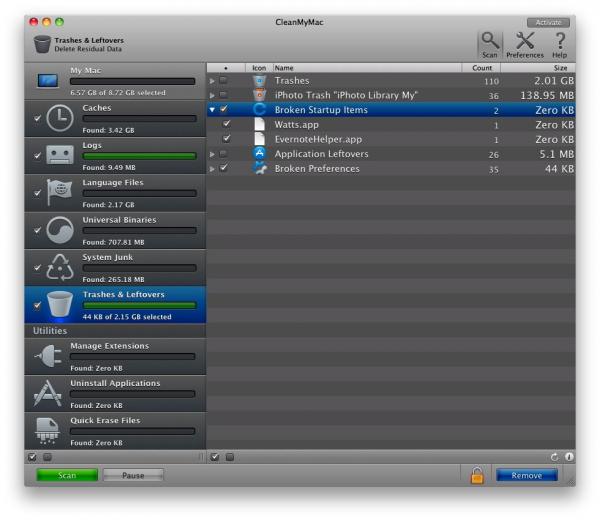600x520 pixels.
Task: Uncheck the Watts.app checkbox
Action: (x=227, y=124)
